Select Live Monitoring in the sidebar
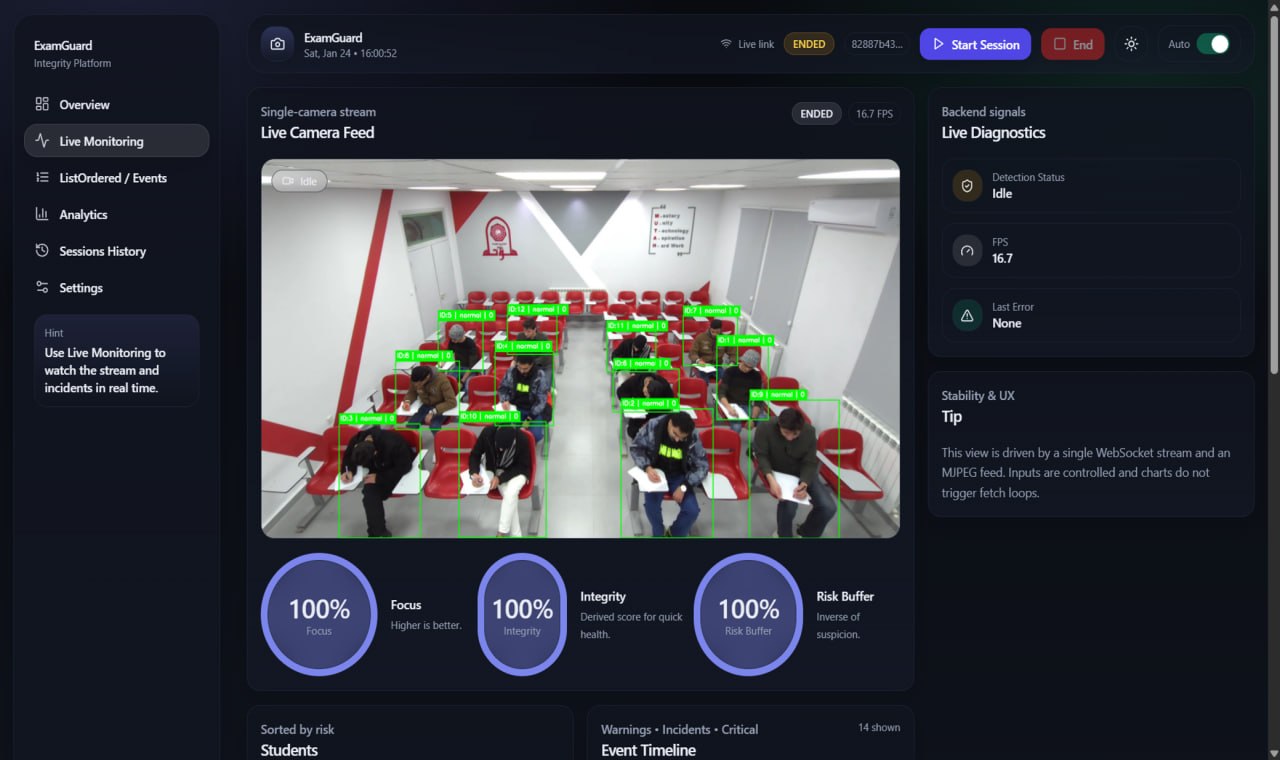1280x760 pixels. tap(116, 141)
